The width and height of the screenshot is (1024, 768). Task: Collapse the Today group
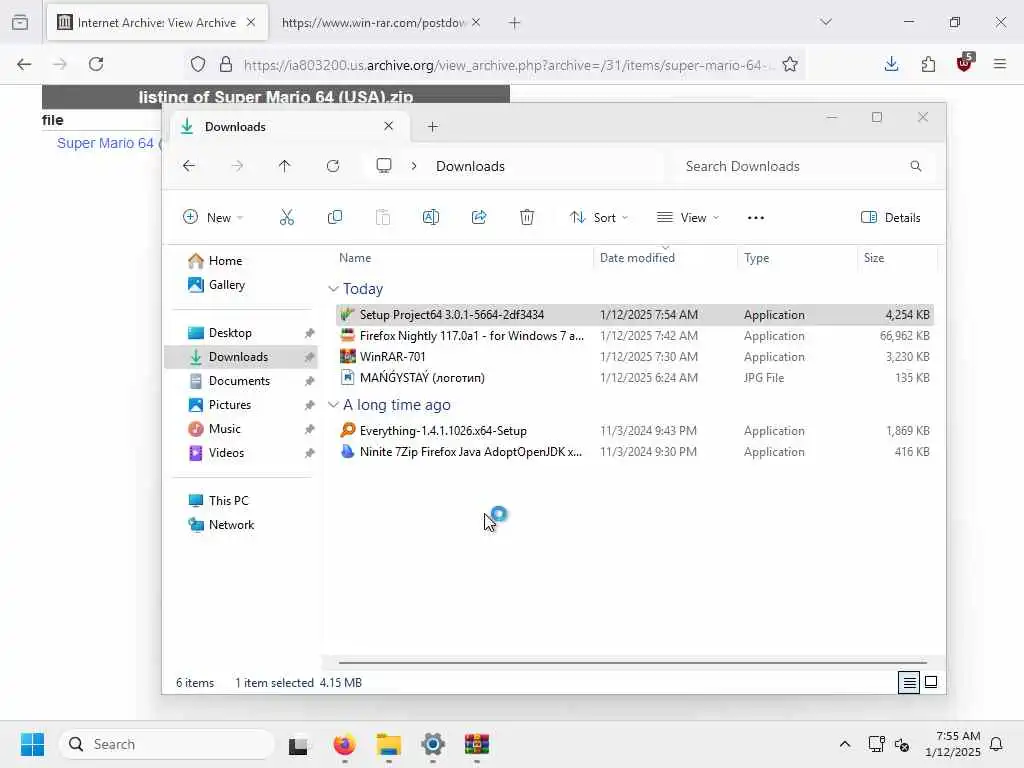(x=333, y=289)
